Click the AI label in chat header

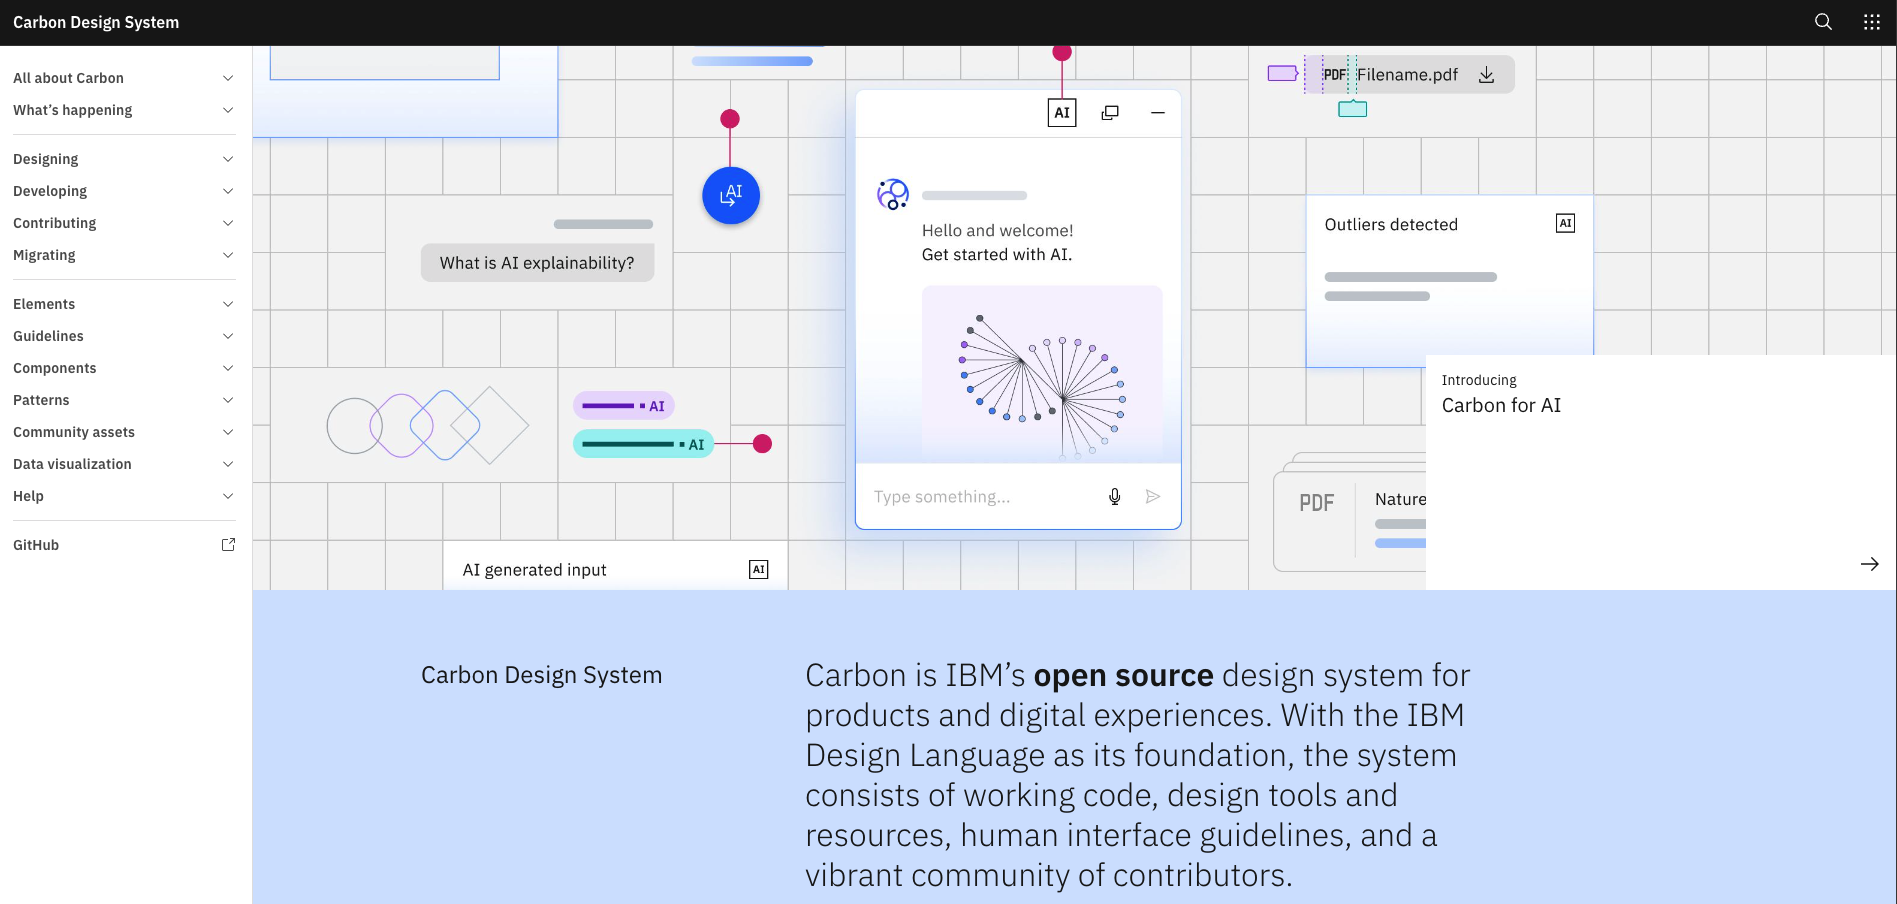(x=1062, y=113)
